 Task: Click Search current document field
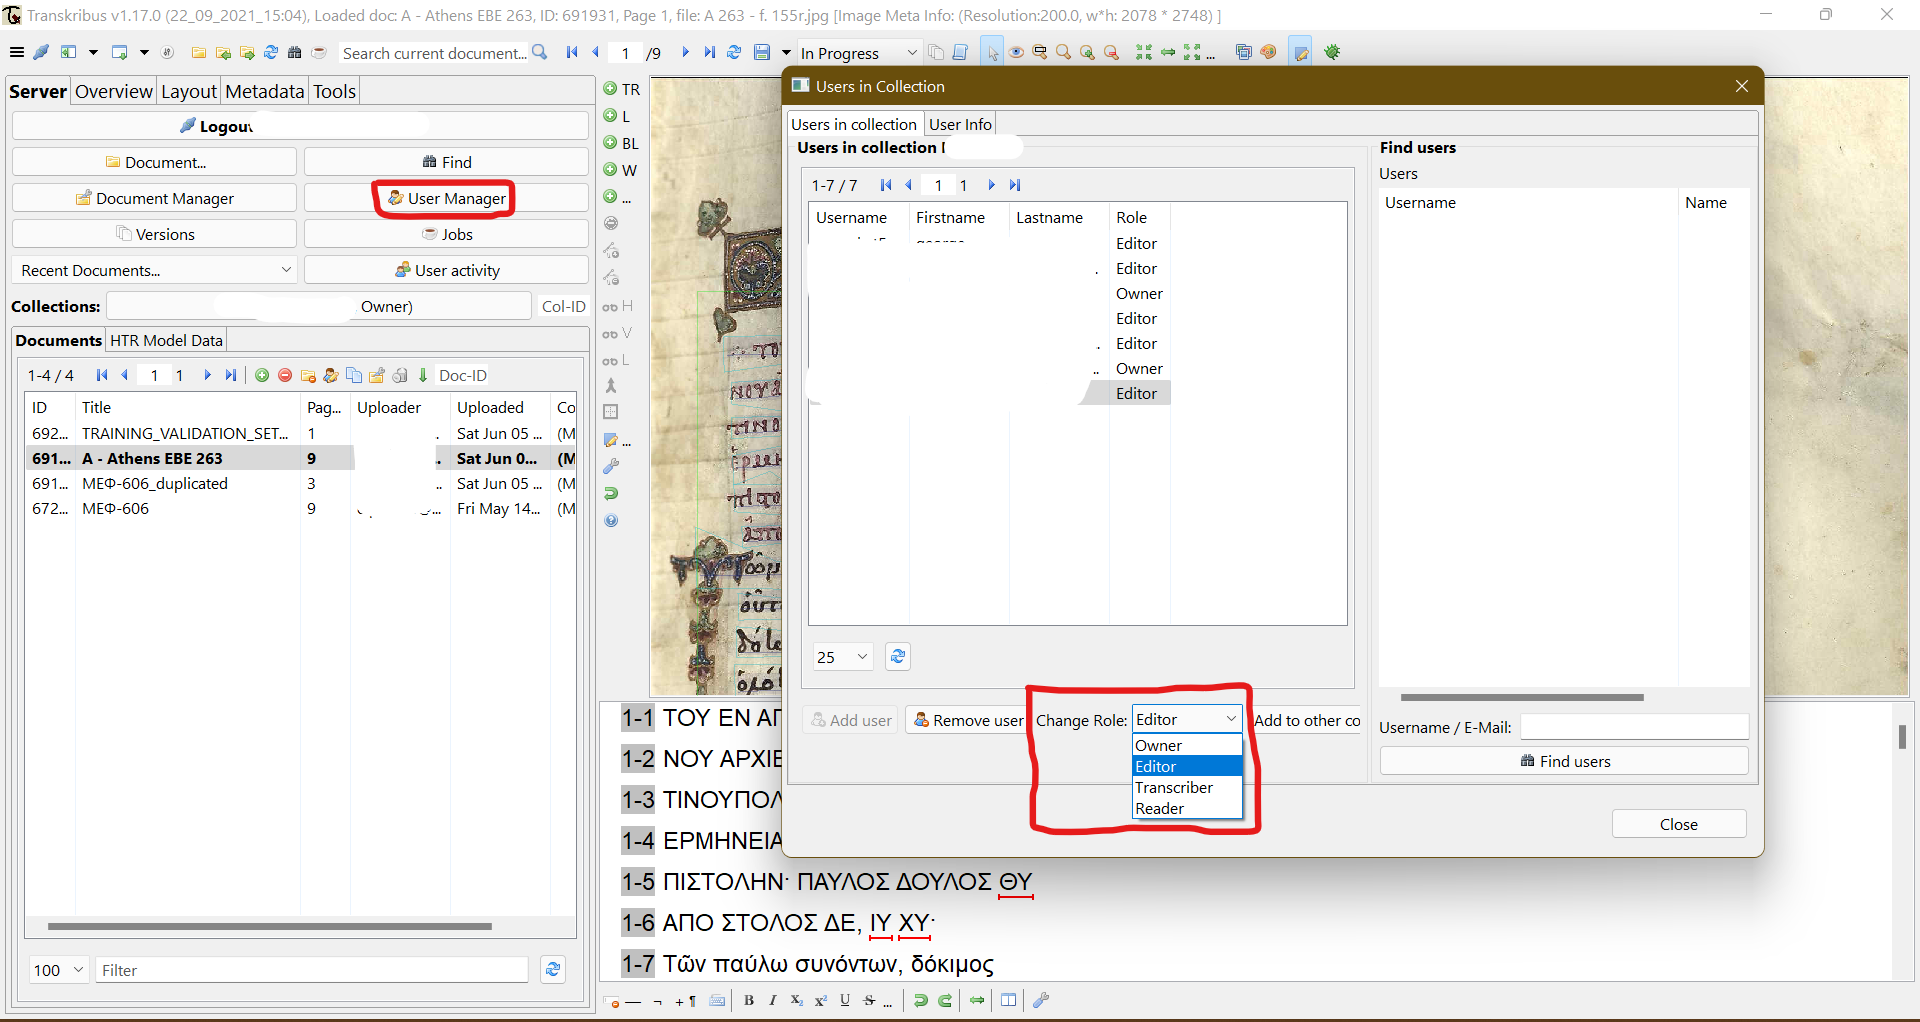click(434, 53)
